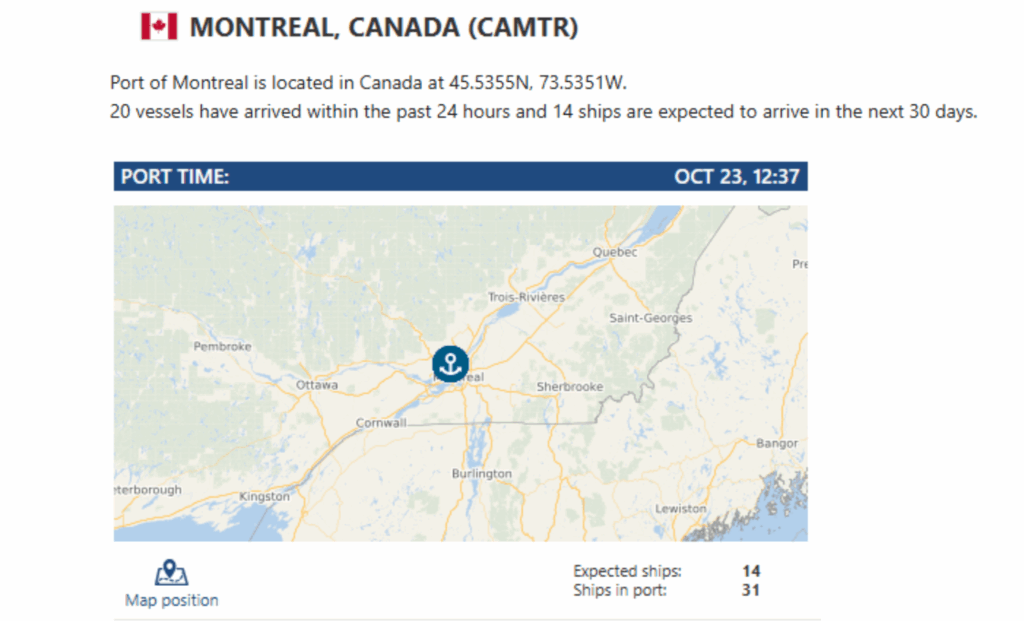Click Kingston on the map
Screen dimensions: 1024x621
point(264,496)
